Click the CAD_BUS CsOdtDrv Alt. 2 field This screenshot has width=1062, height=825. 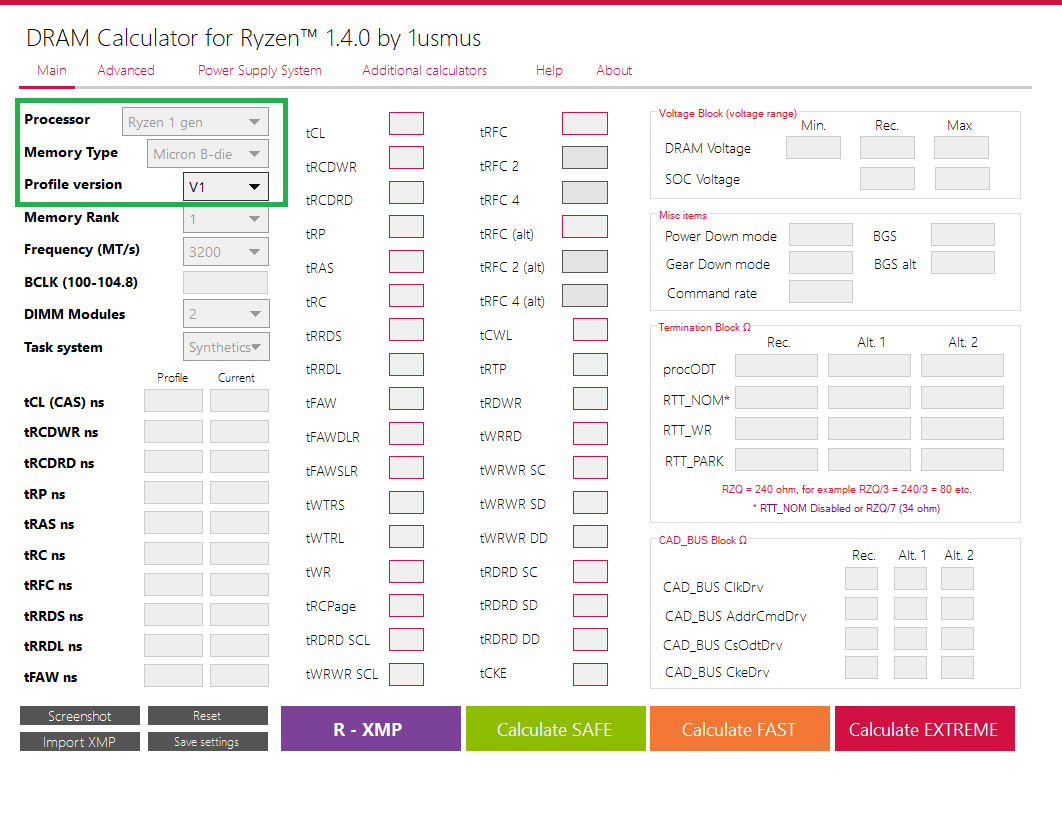[x=957, y=639]
